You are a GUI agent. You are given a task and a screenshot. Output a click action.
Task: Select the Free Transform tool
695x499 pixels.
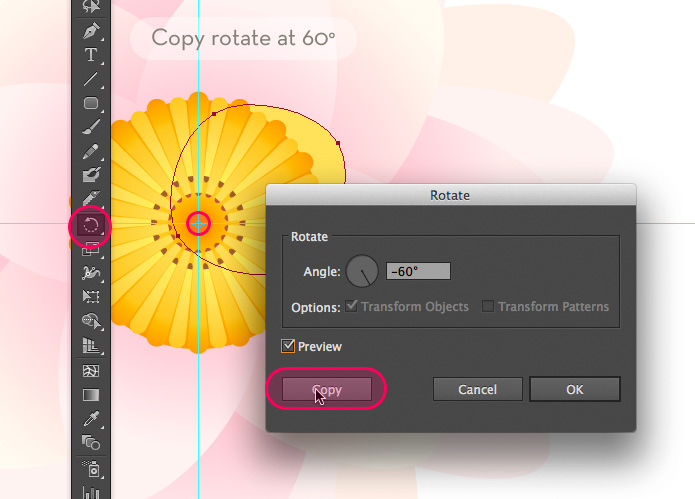click(x=91, y=296)
